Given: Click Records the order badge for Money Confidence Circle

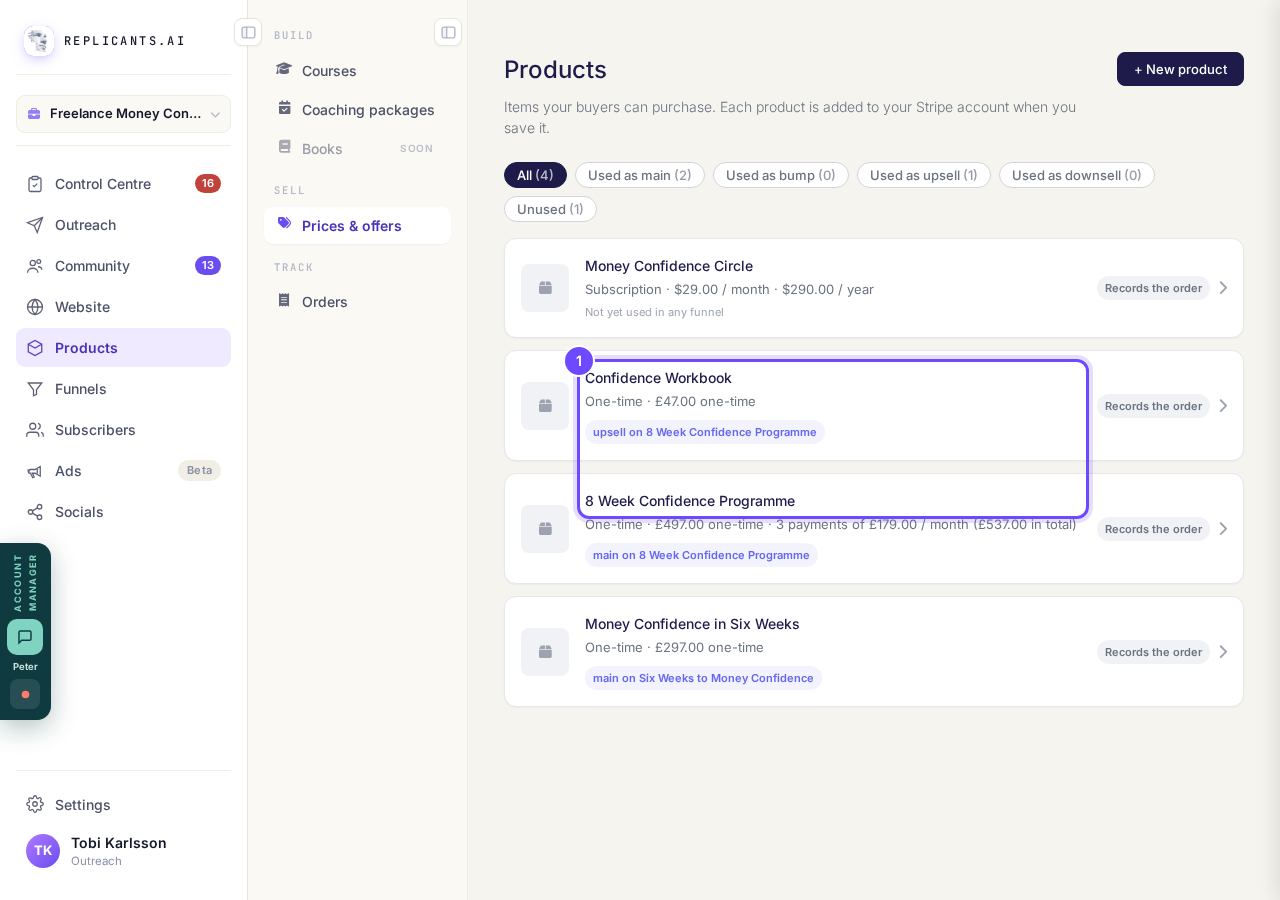Looking at the screenshot, I should point(1153,288).
